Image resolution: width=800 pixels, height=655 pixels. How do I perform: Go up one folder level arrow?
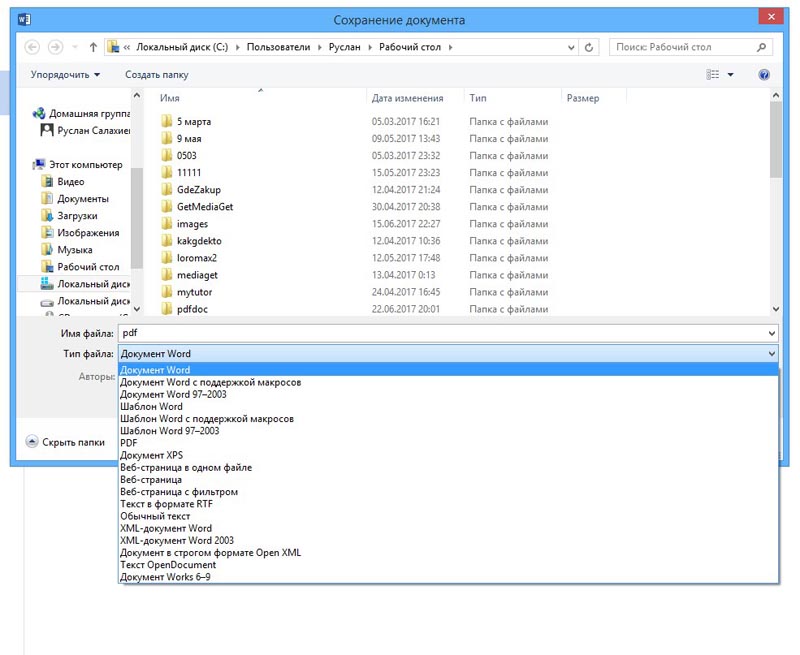click(x=93, y=47)
